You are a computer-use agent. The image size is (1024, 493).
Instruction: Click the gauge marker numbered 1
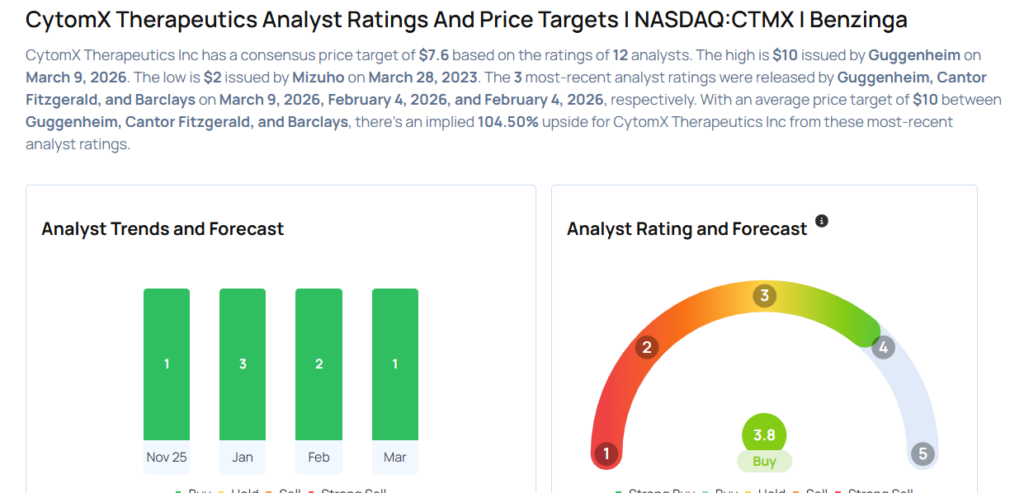(x=605, y=454)
